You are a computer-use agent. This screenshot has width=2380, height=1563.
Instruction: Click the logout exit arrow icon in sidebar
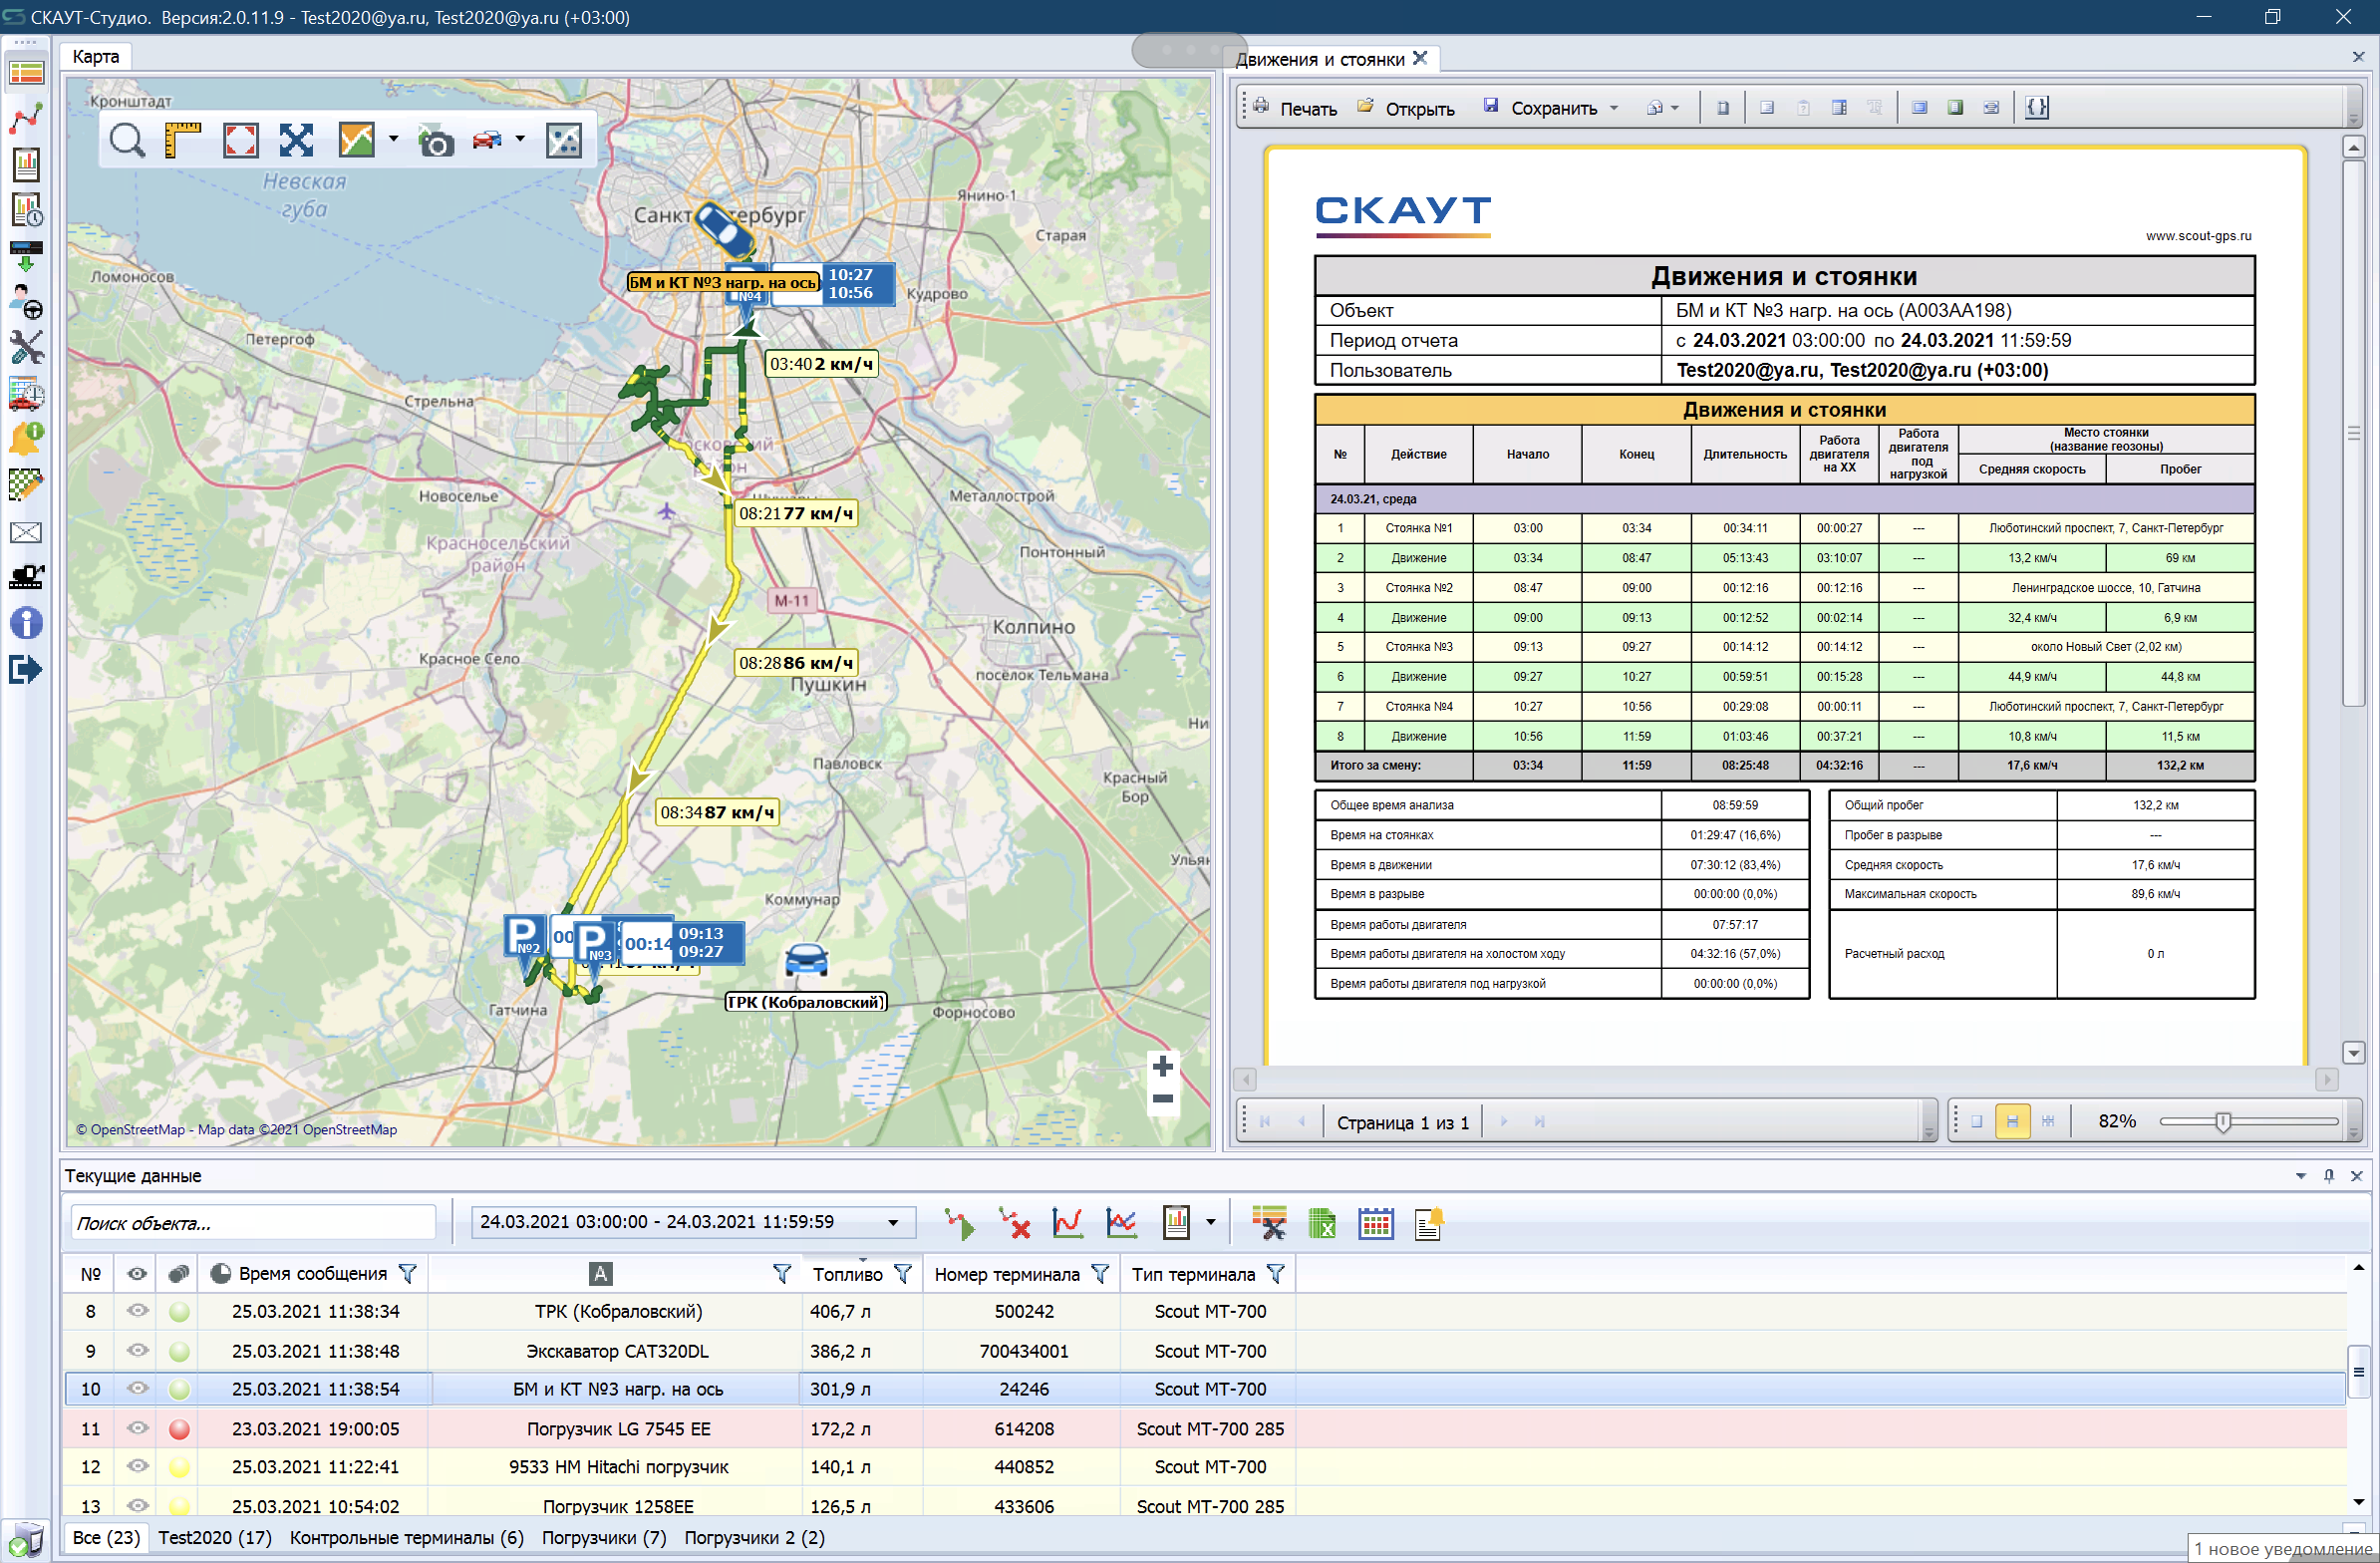pos(26,669)
